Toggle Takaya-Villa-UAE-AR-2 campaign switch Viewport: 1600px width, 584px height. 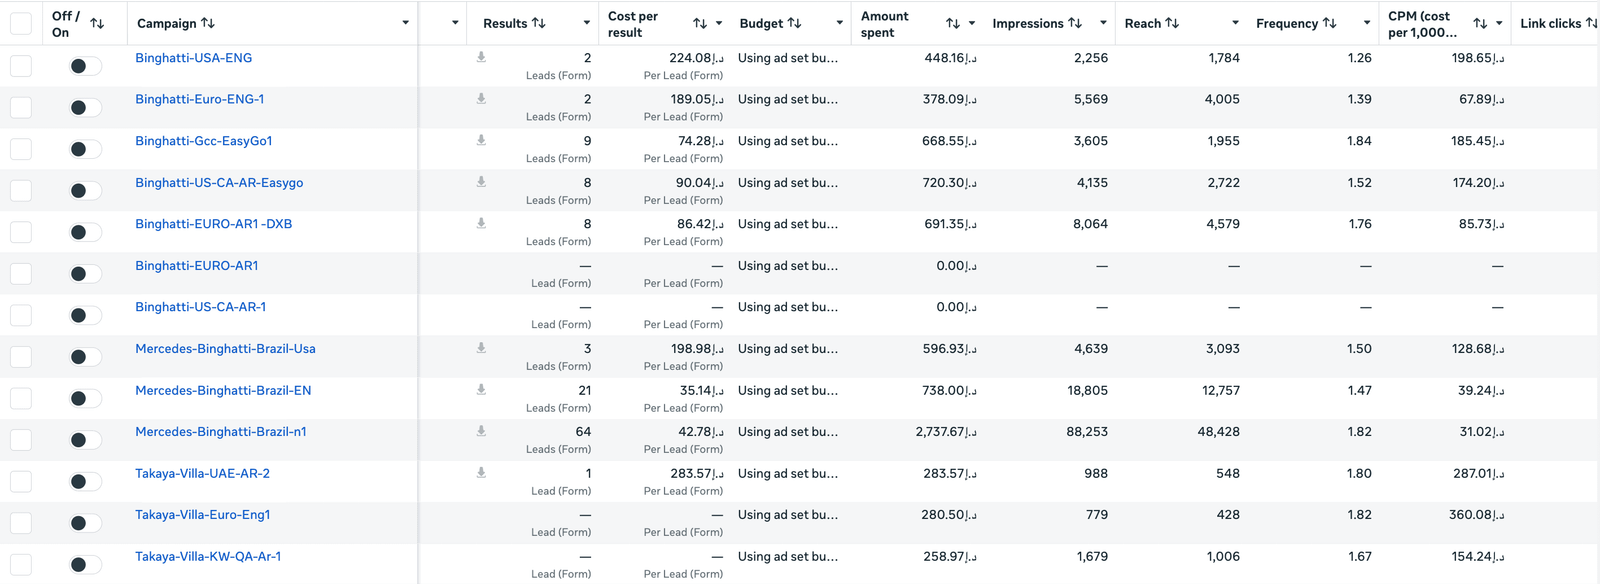(85, 482)
